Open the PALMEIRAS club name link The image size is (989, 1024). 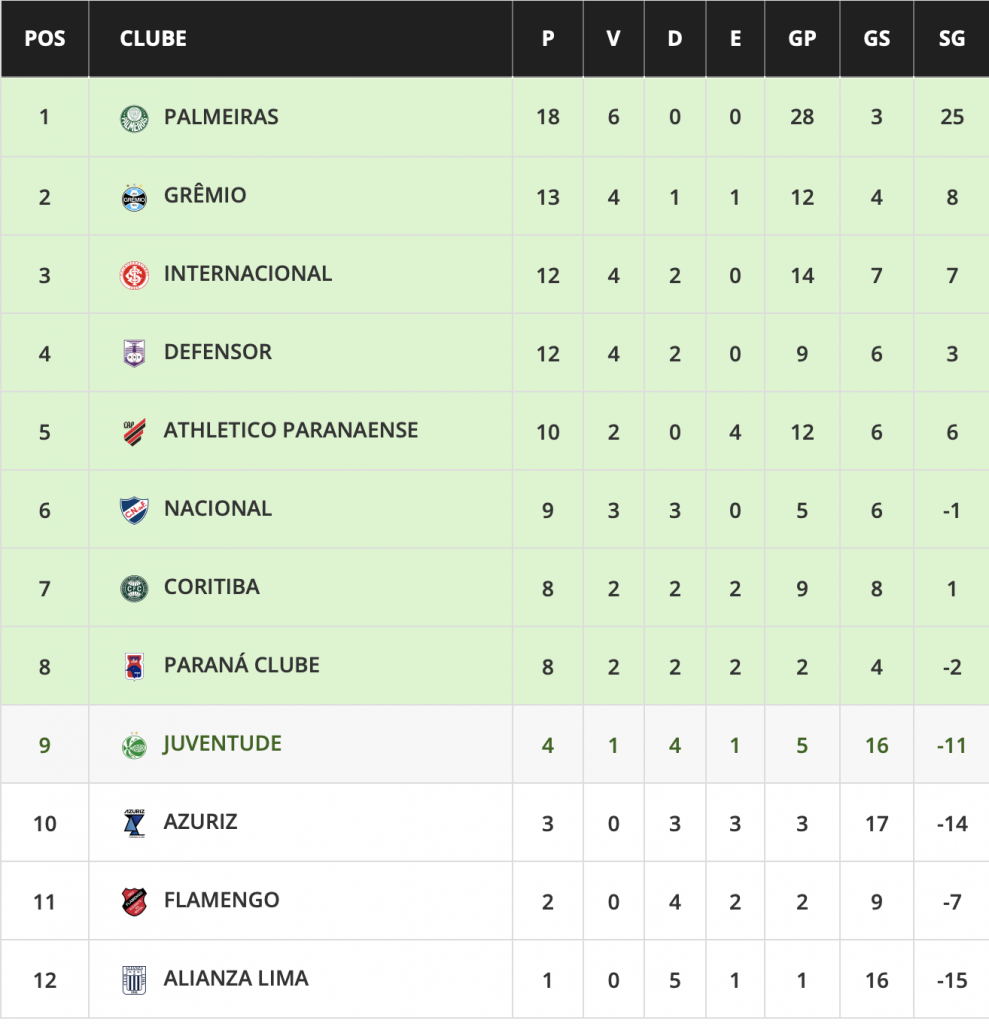click(221, 117)
